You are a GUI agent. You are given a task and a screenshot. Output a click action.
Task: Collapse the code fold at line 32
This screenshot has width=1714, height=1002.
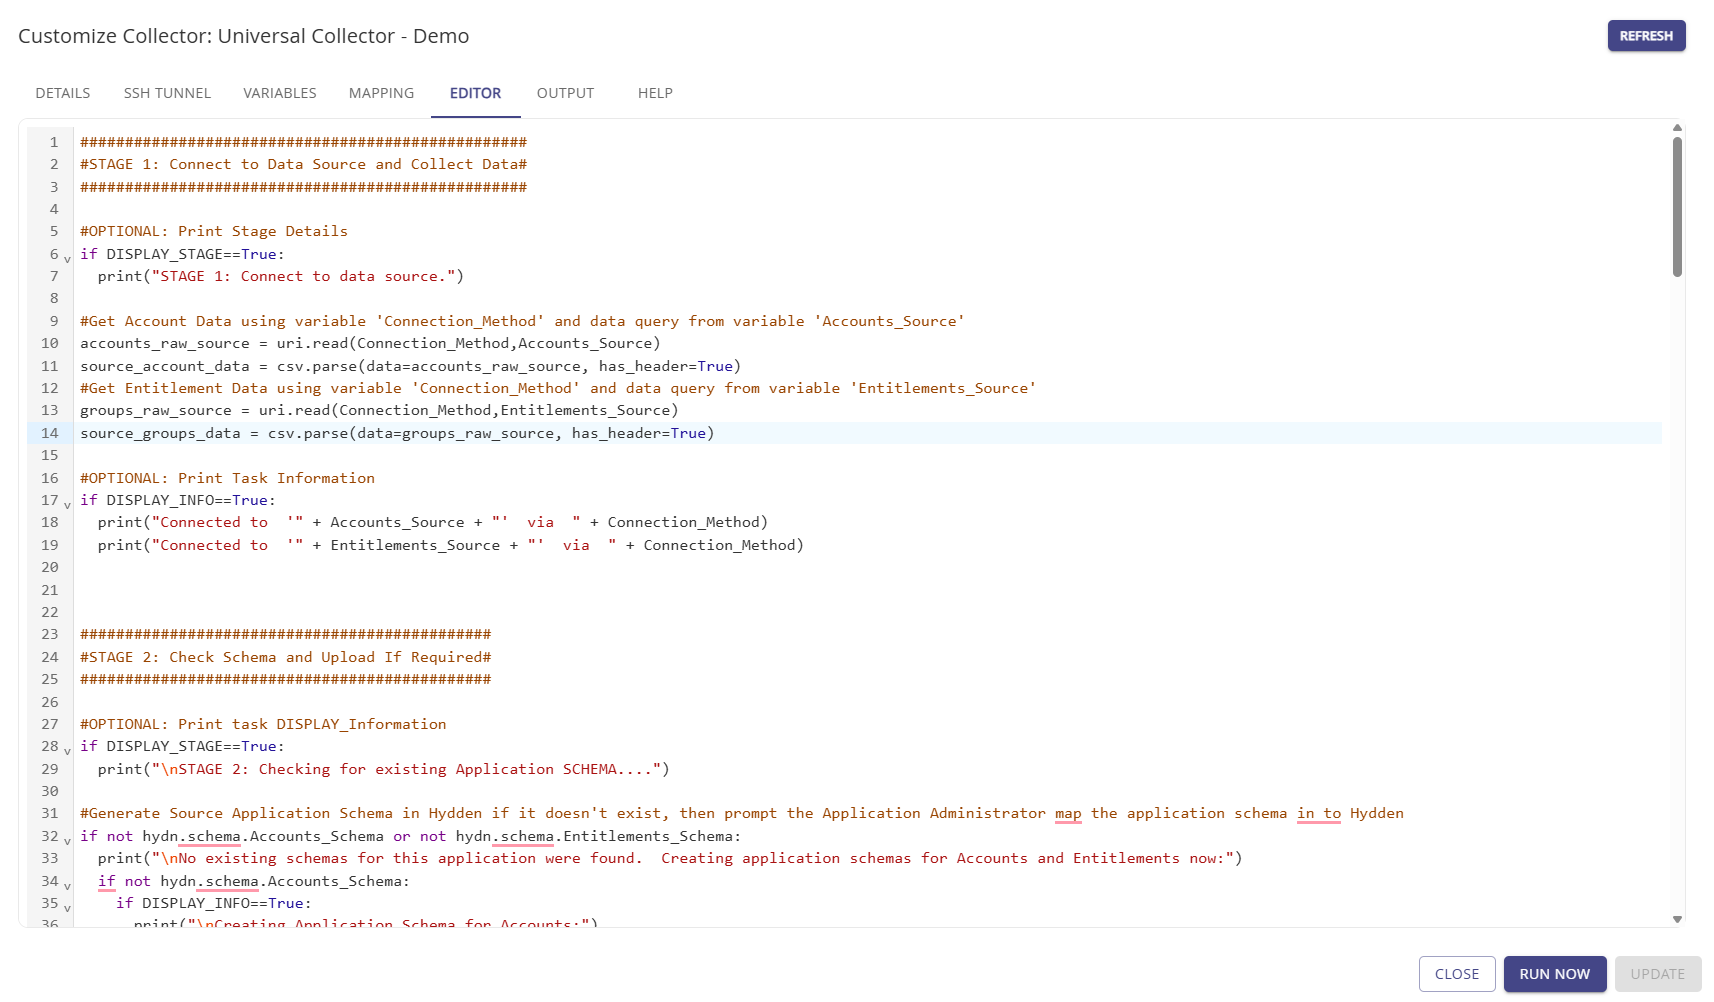click(x=67, y=840)
